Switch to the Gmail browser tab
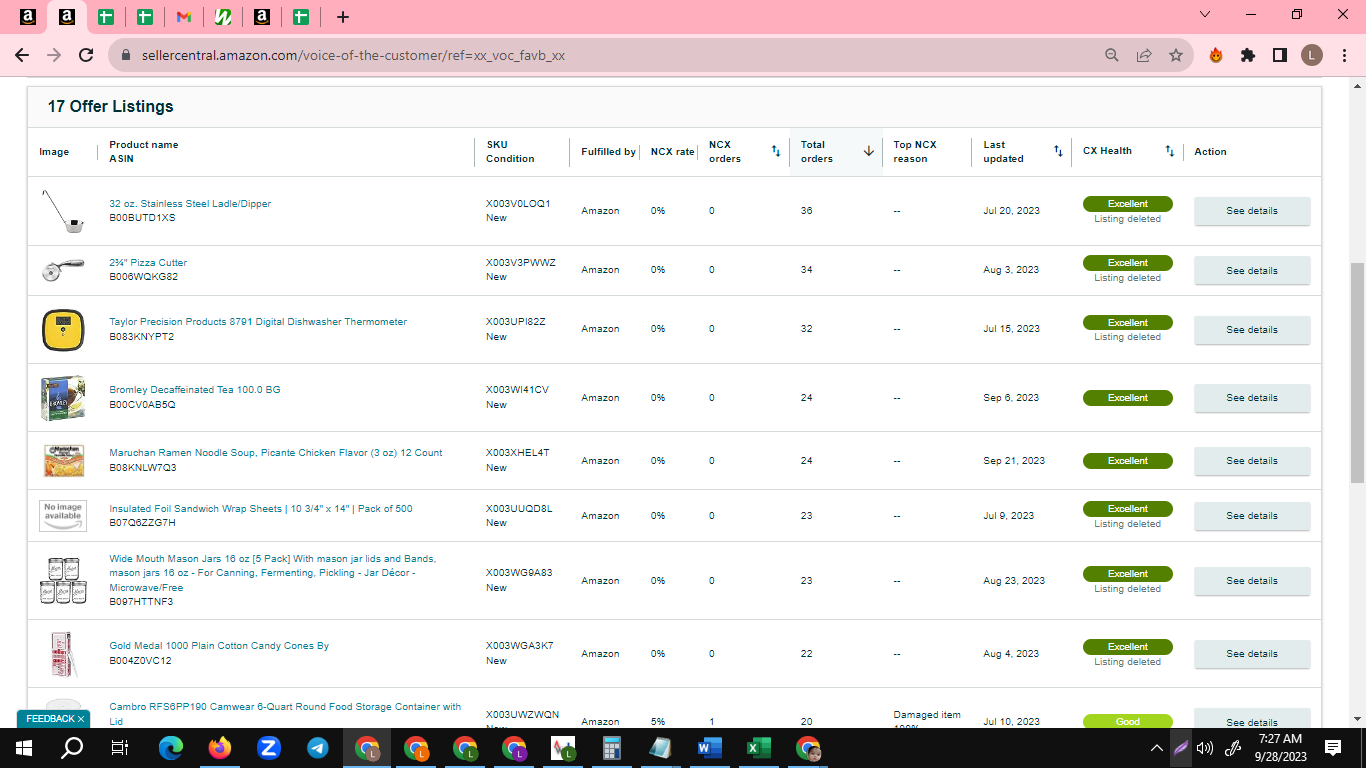The image size is (1366, 768). (x=183, y=17)
